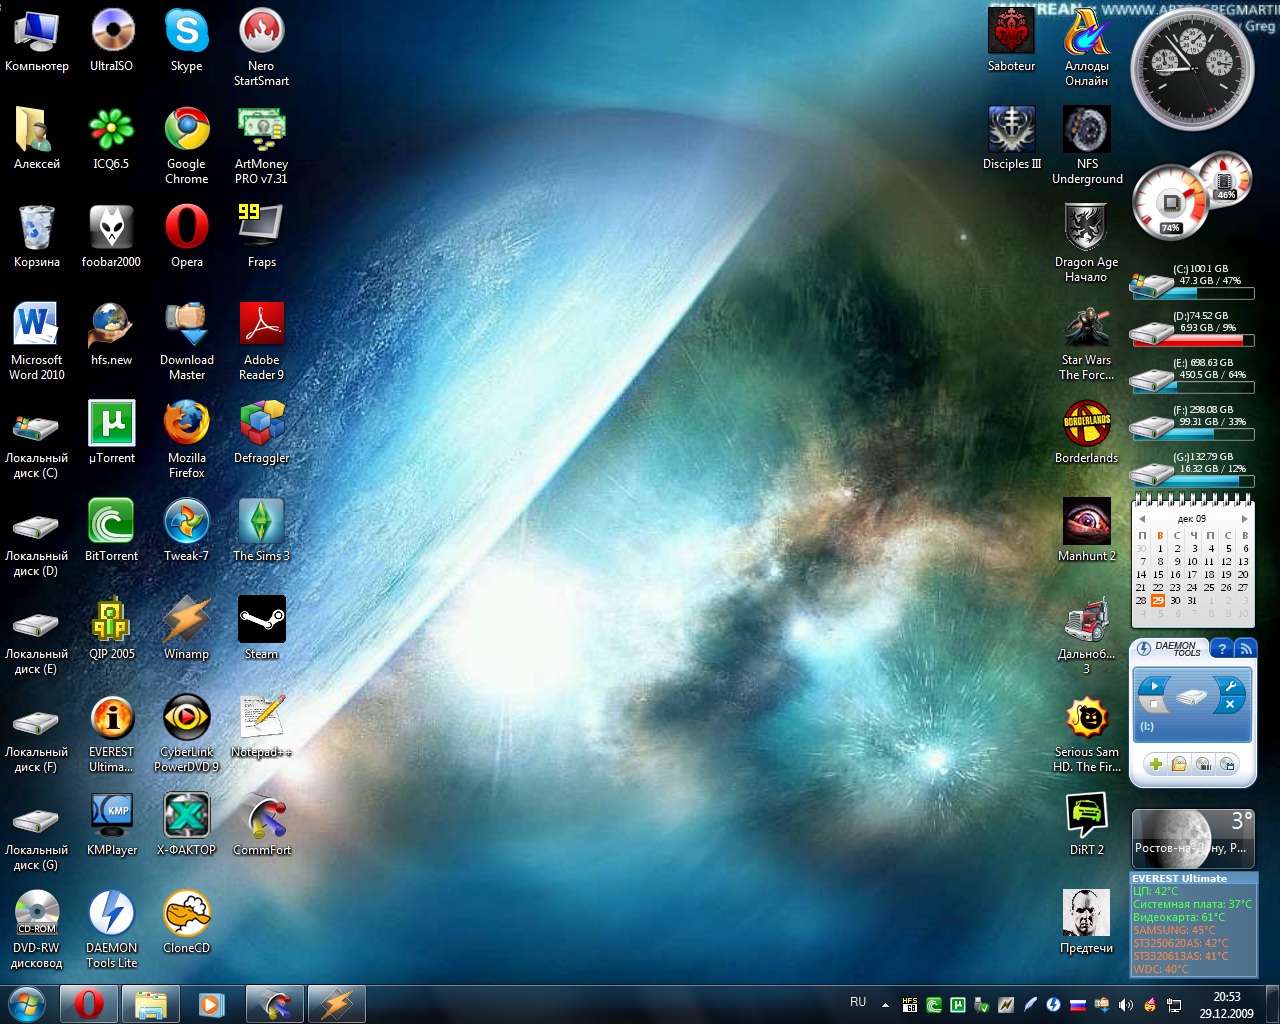
Task: Select EVEREST Ultimate desktop icon
Action: point(112,733)
